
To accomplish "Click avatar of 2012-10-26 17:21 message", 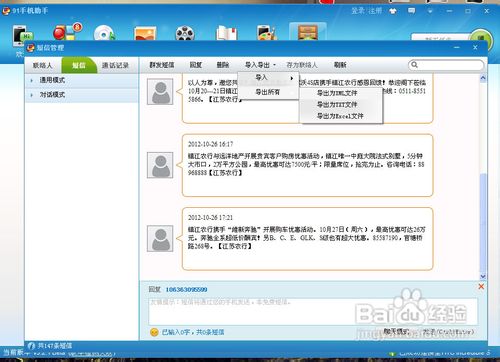I will pos(160,238).
